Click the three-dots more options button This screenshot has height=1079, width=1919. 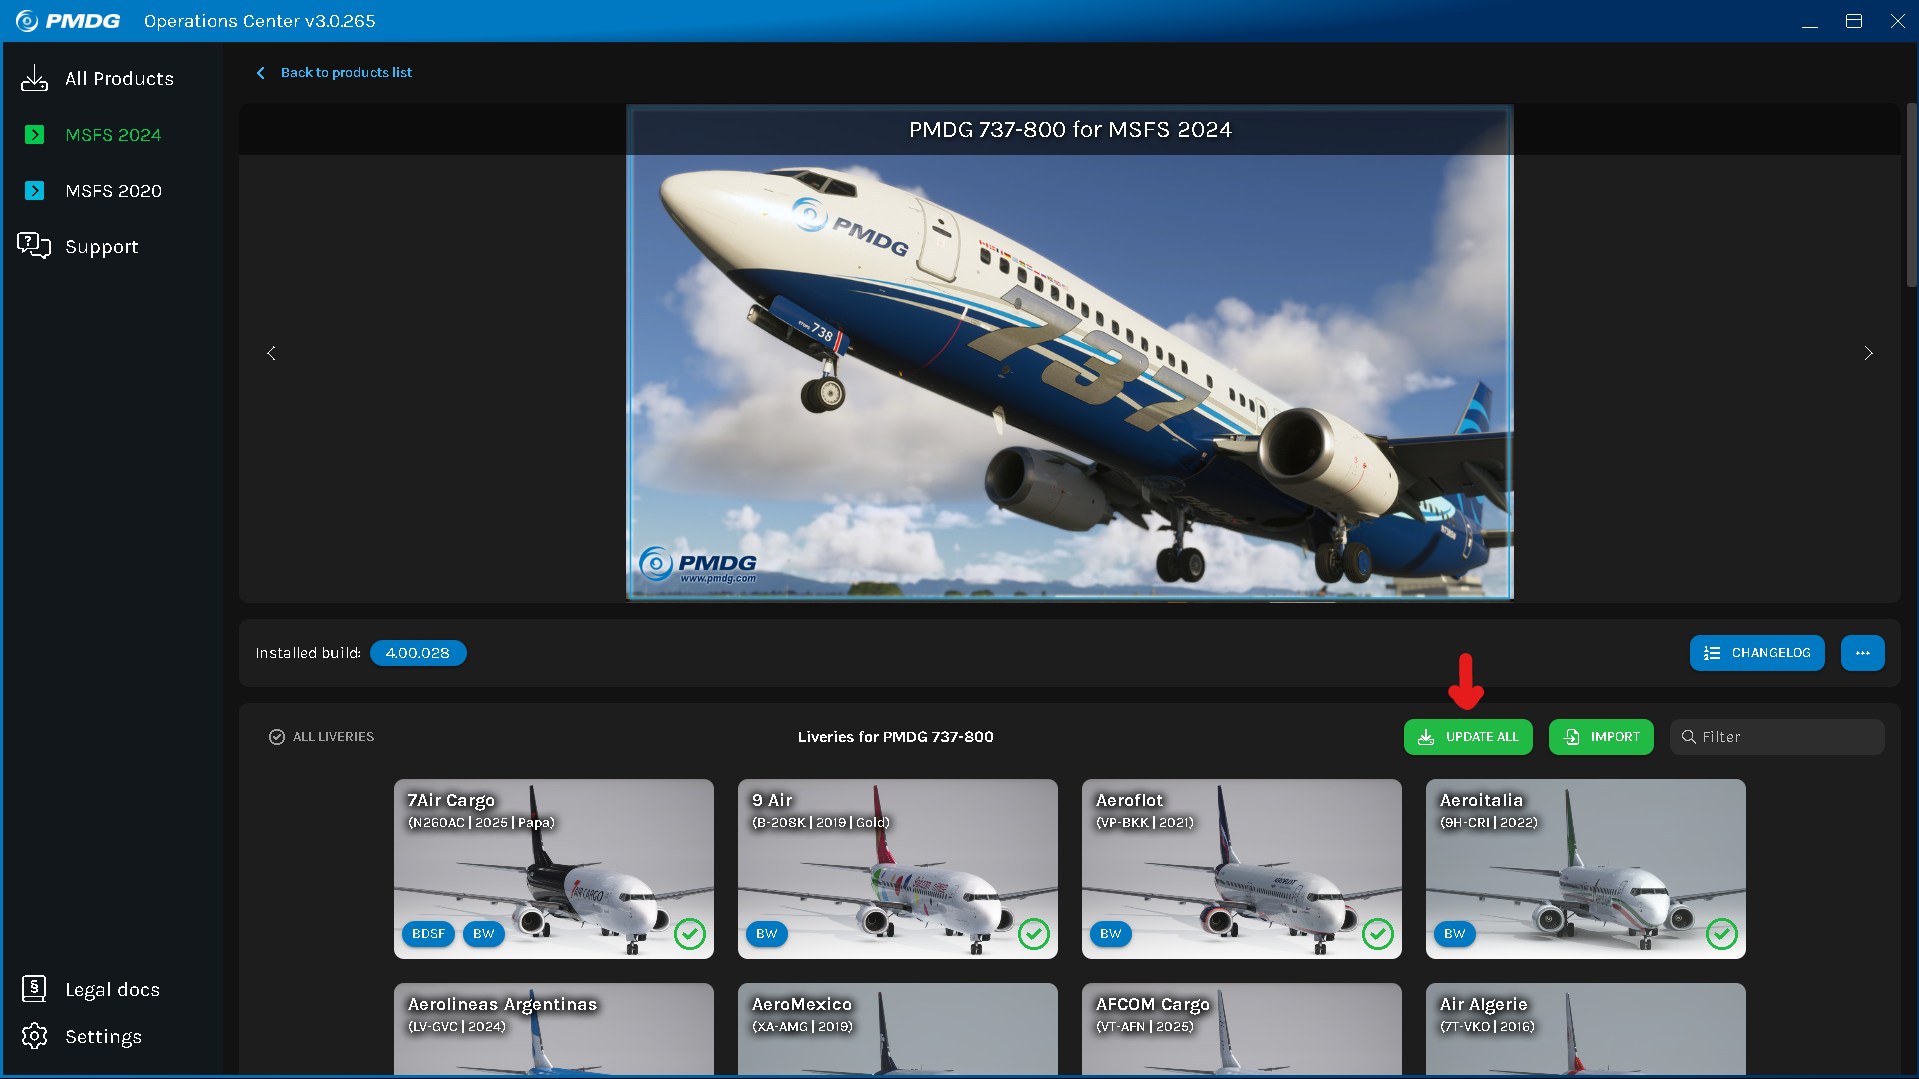point(1862,653)
